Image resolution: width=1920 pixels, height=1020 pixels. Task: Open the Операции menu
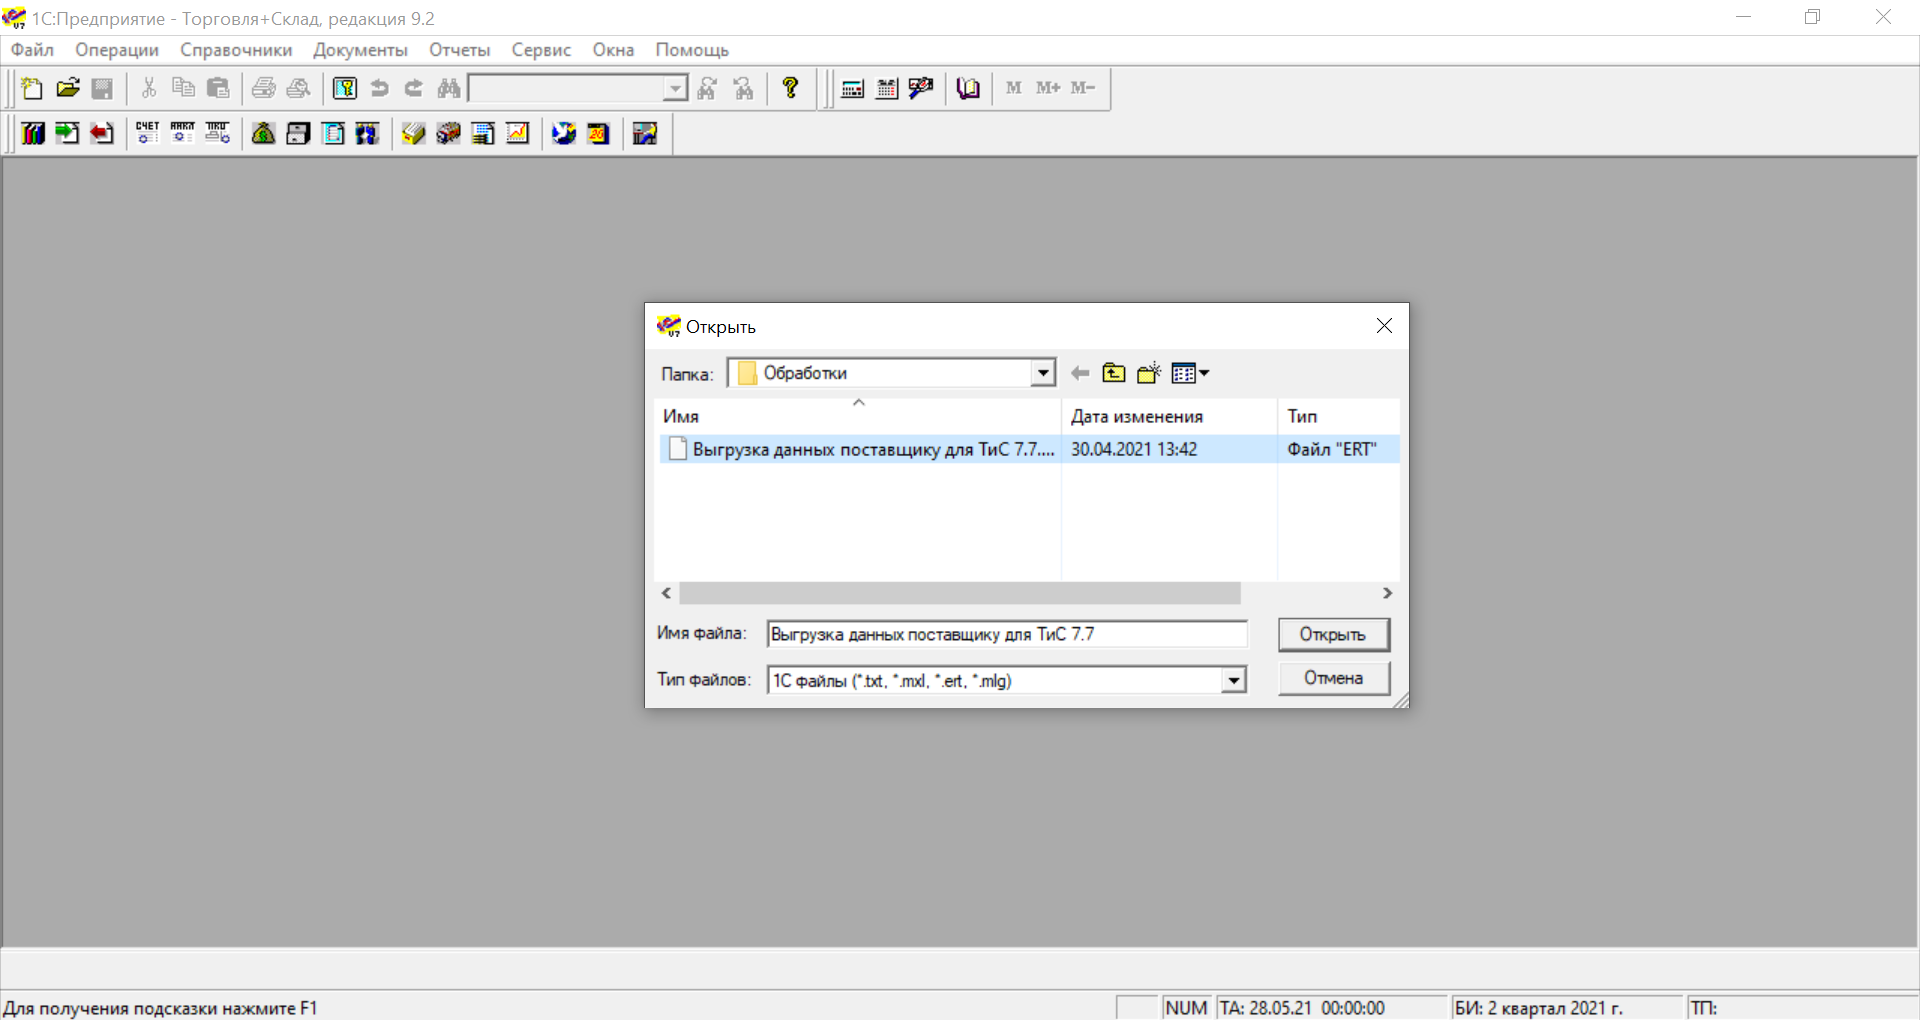click(117, 50)
